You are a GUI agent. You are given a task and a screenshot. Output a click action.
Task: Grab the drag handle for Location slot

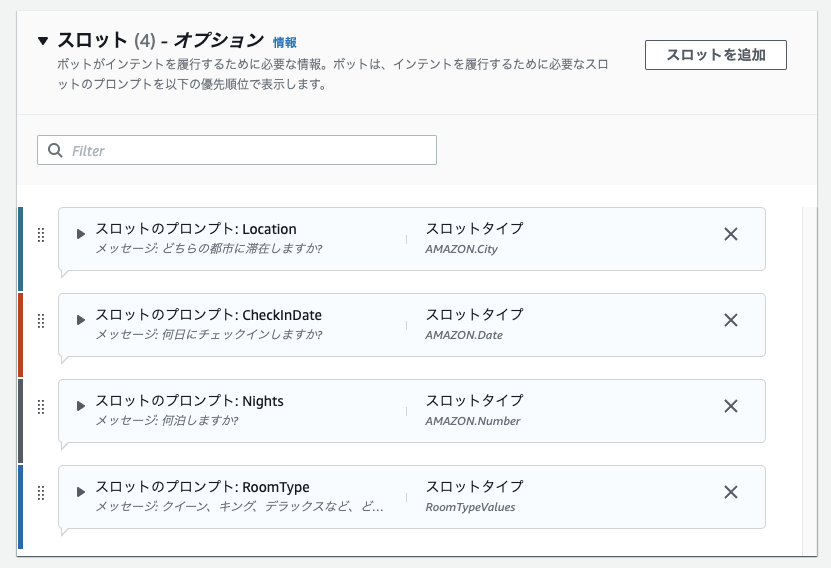point(41,235)
